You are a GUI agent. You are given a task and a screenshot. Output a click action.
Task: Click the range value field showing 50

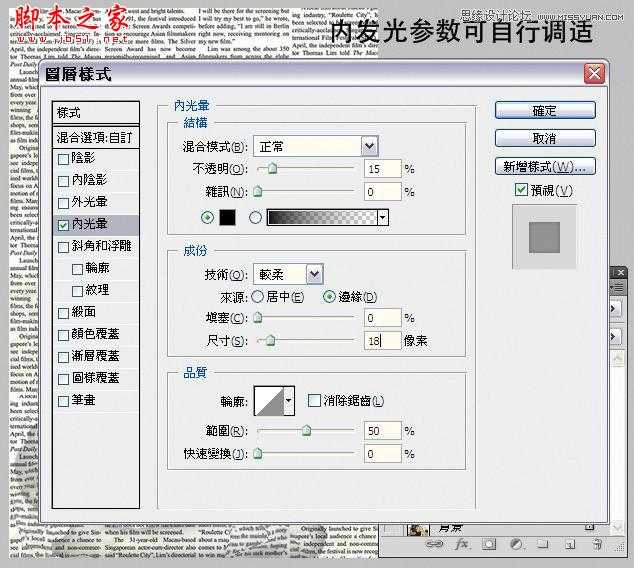[383, 431]
